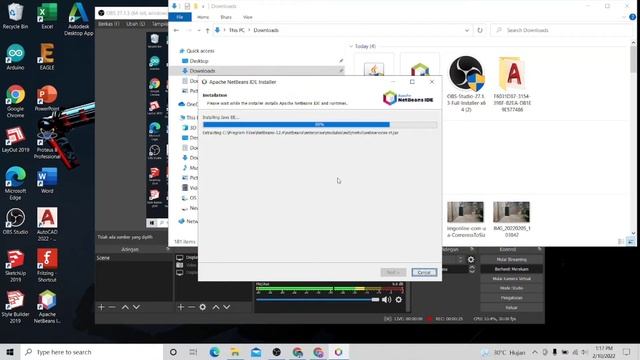The image size is (640, 360).
Task: Open recent locations dropdown beside the forward arrow
Action: (x=199, y=30)
